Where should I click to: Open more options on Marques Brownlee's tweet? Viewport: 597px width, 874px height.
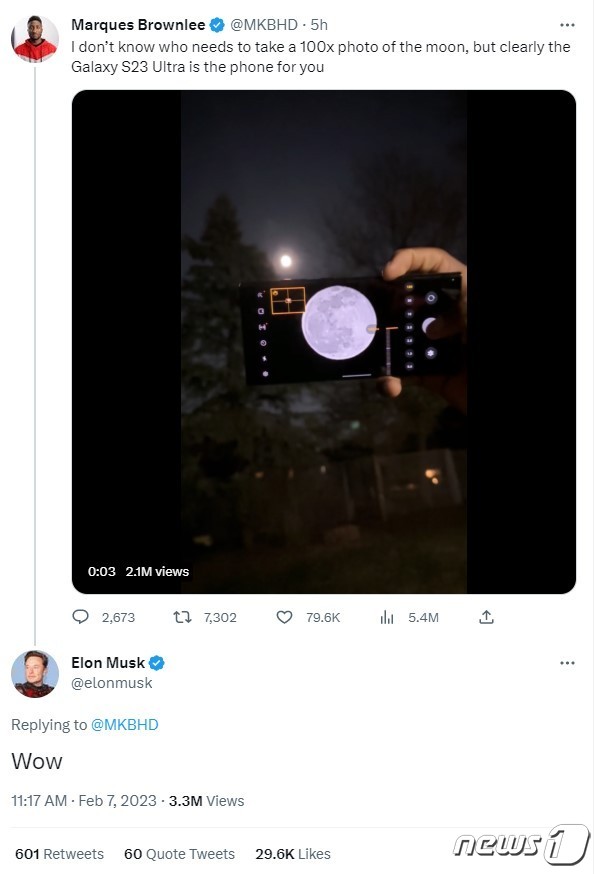pyautogui.click(x=567, y=25)
